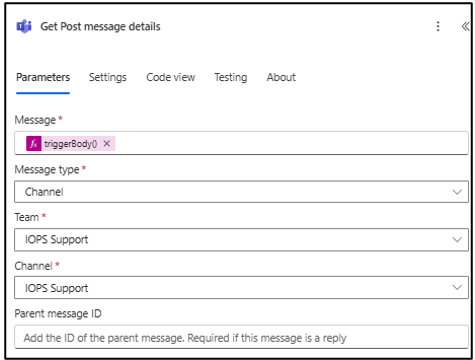Collapse the panel with double chevron
This screenshot has height=360, width=475.
click(x=465, y=26)
